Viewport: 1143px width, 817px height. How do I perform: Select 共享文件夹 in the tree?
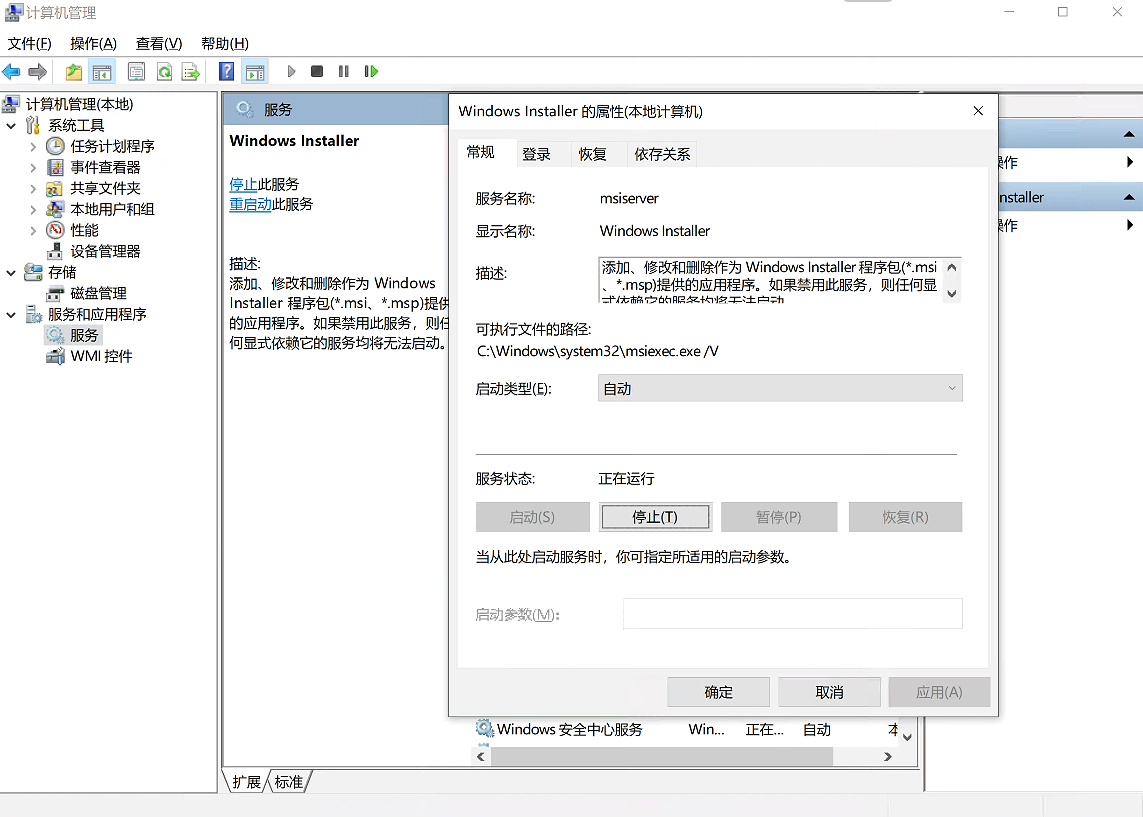105,189
